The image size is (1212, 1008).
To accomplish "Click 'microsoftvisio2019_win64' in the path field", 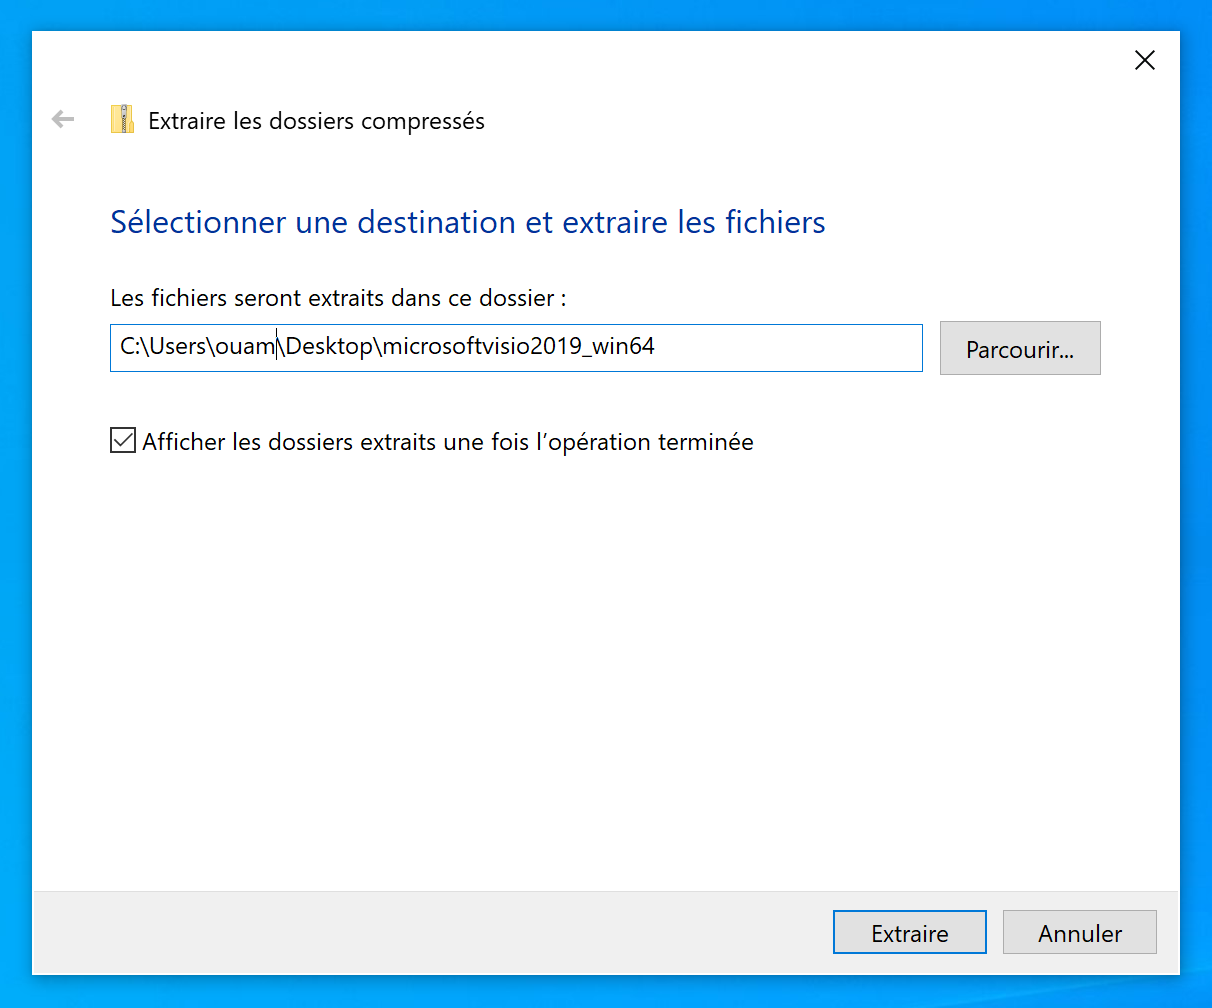I will 519,347.
